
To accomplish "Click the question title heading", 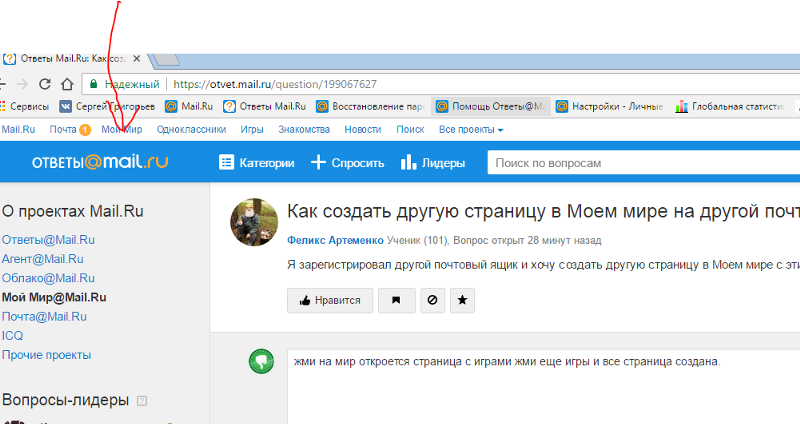I will [x=543, y=211].
